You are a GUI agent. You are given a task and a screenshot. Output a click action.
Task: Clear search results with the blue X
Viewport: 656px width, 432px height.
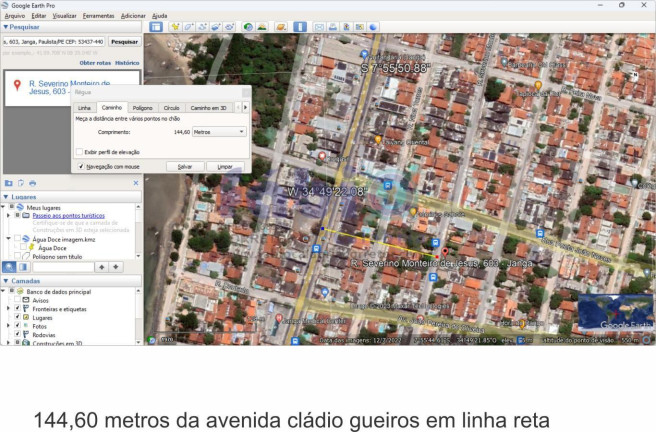136,183
